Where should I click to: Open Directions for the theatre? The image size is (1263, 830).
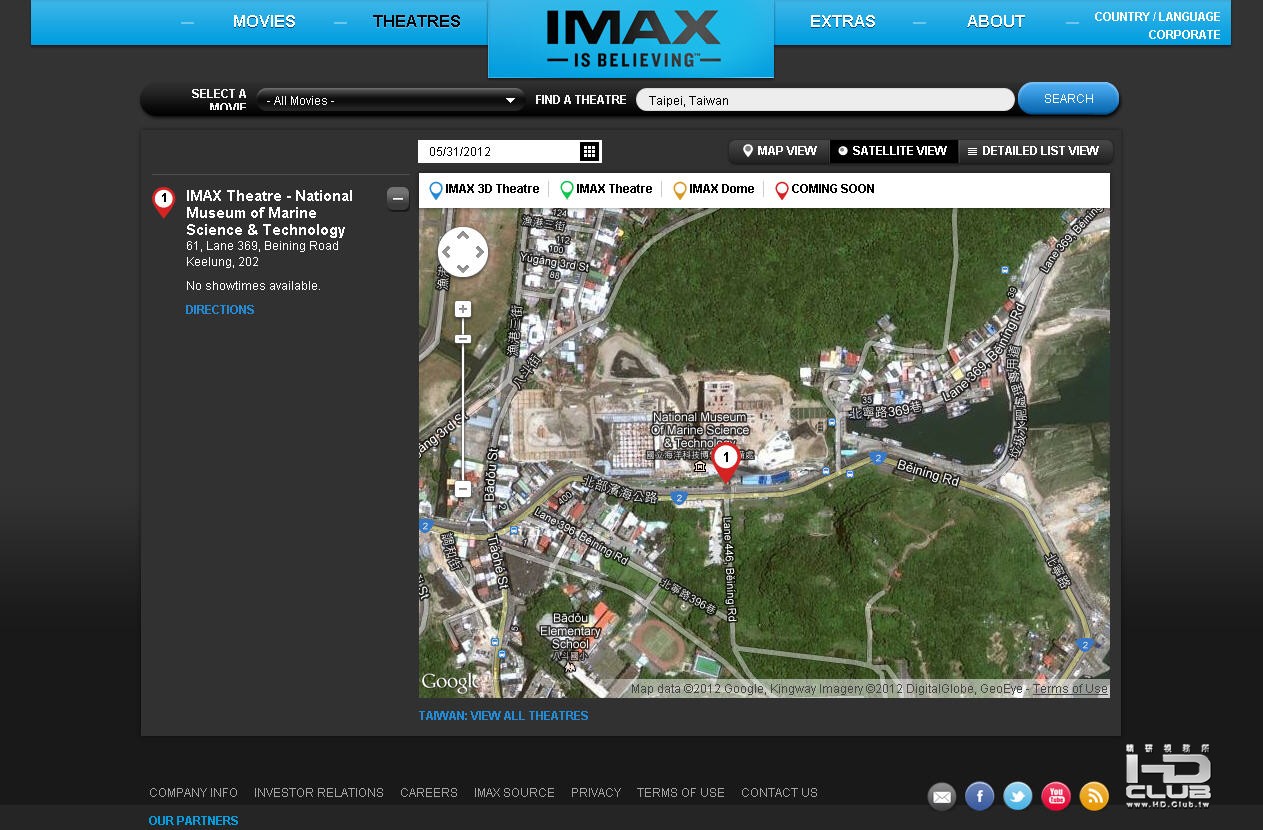click(x=220, y=310)
